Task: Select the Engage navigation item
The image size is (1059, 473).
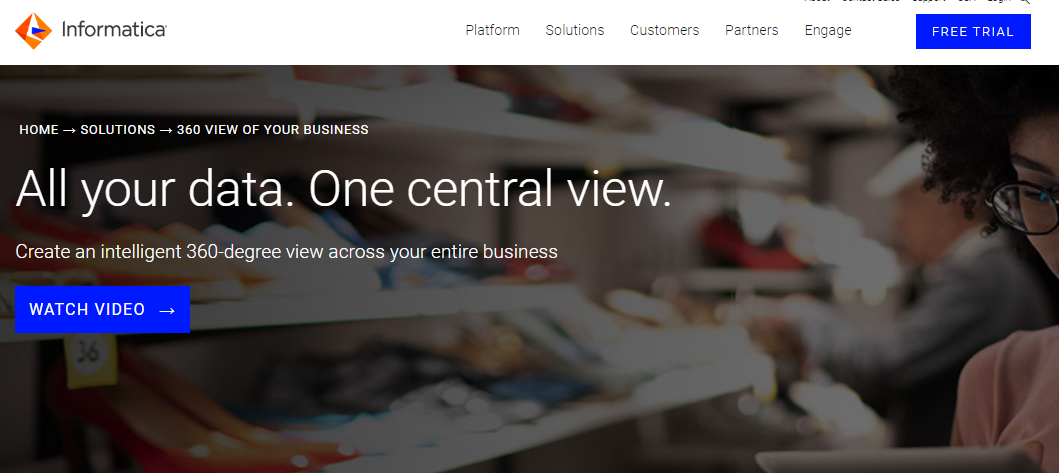Action: pos(828,30)
